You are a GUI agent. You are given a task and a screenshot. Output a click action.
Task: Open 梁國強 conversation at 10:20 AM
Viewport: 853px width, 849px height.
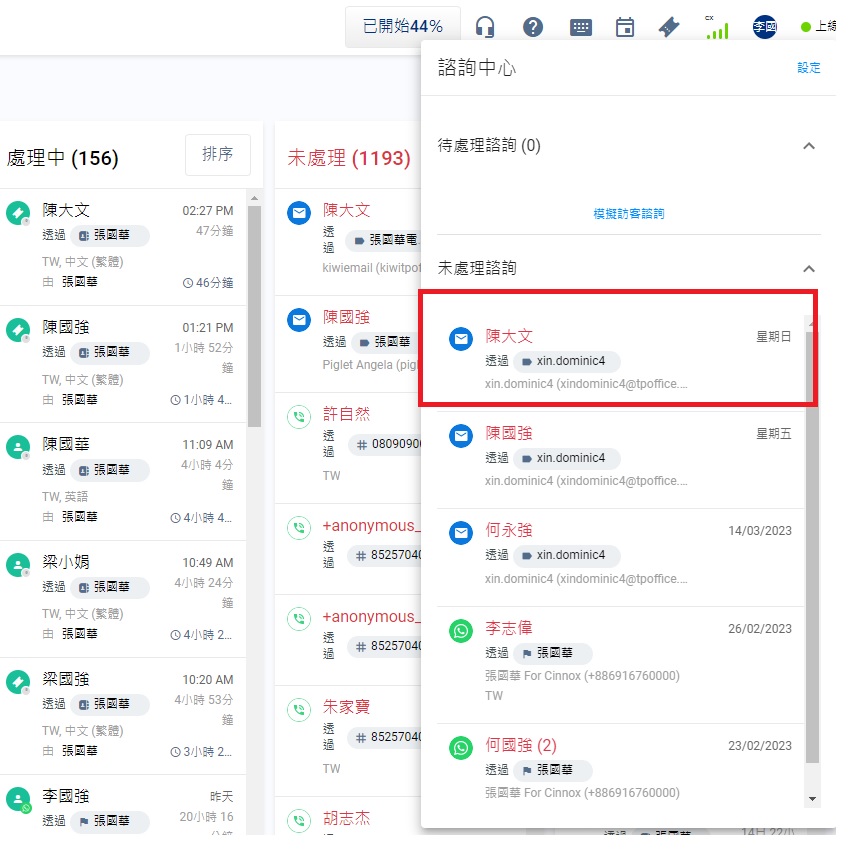[x=123, y=716]
